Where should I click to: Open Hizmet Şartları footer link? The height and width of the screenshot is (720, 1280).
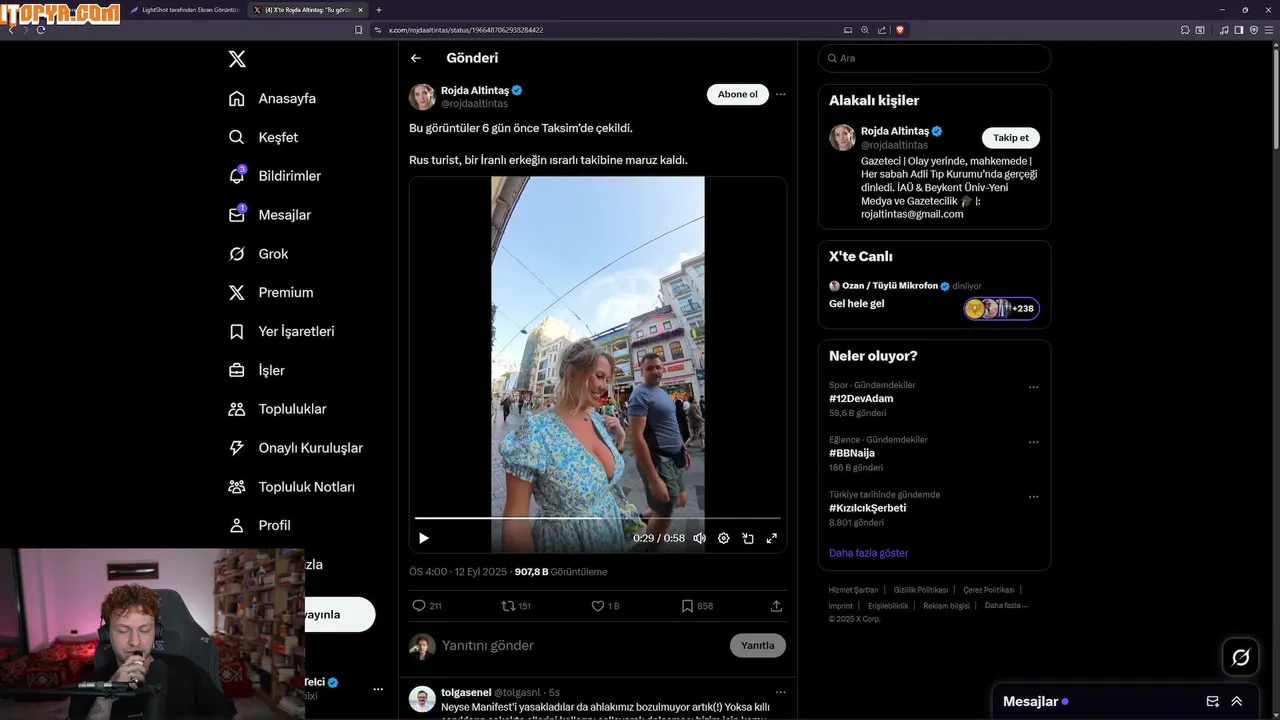click(853, 590)
